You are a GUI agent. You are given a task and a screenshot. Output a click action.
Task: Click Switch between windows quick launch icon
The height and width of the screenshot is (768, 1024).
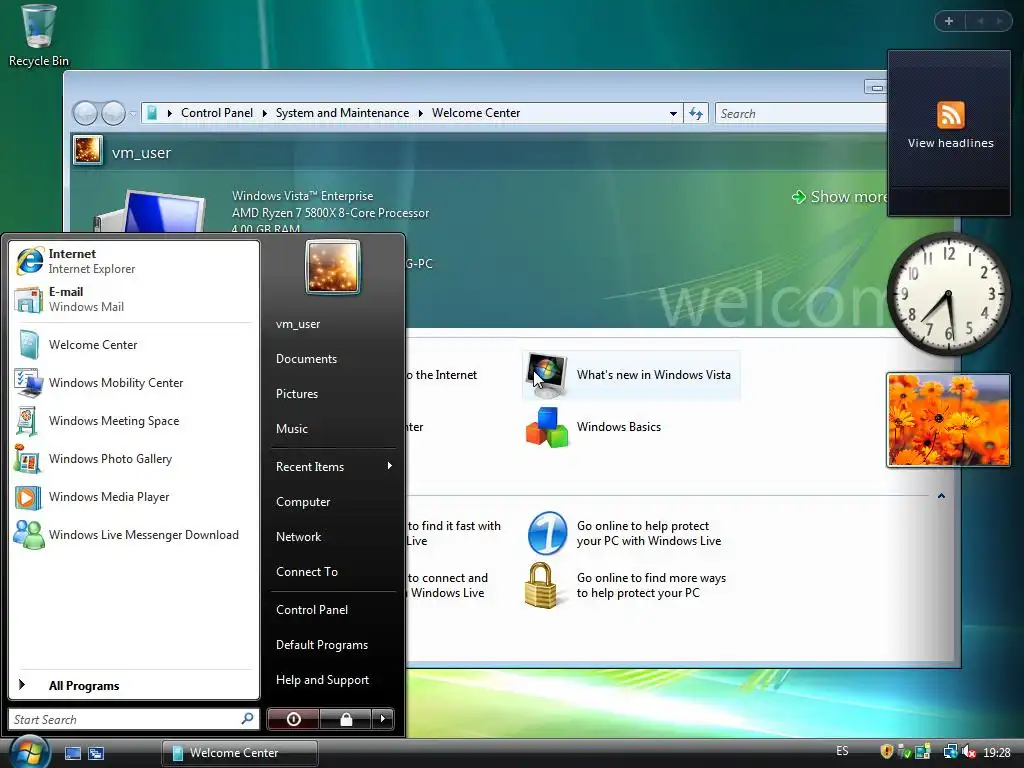(x=96, y=753)
